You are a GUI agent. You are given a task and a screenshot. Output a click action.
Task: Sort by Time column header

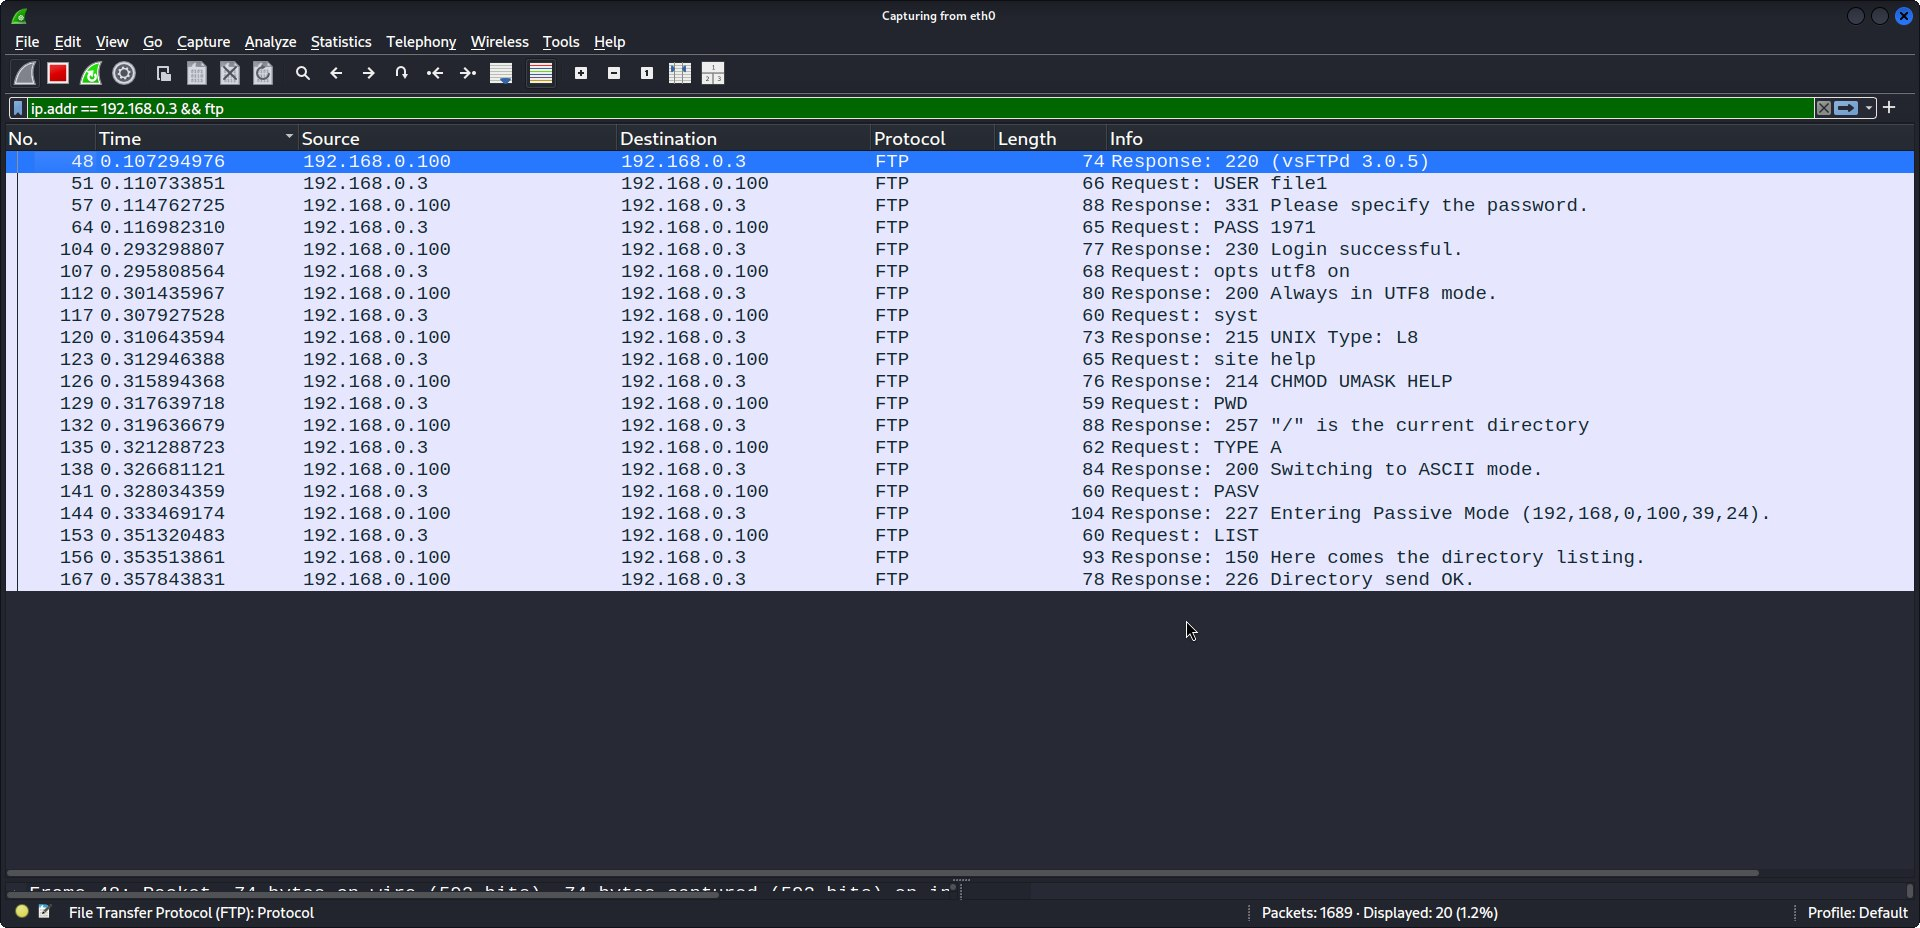coord(196,138)
